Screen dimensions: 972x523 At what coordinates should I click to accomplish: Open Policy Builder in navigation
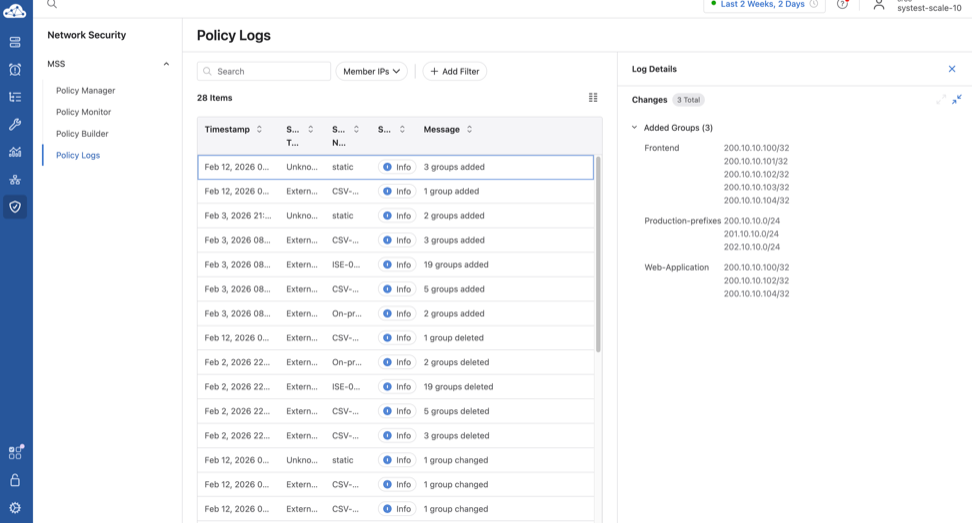tap(82, 134)
